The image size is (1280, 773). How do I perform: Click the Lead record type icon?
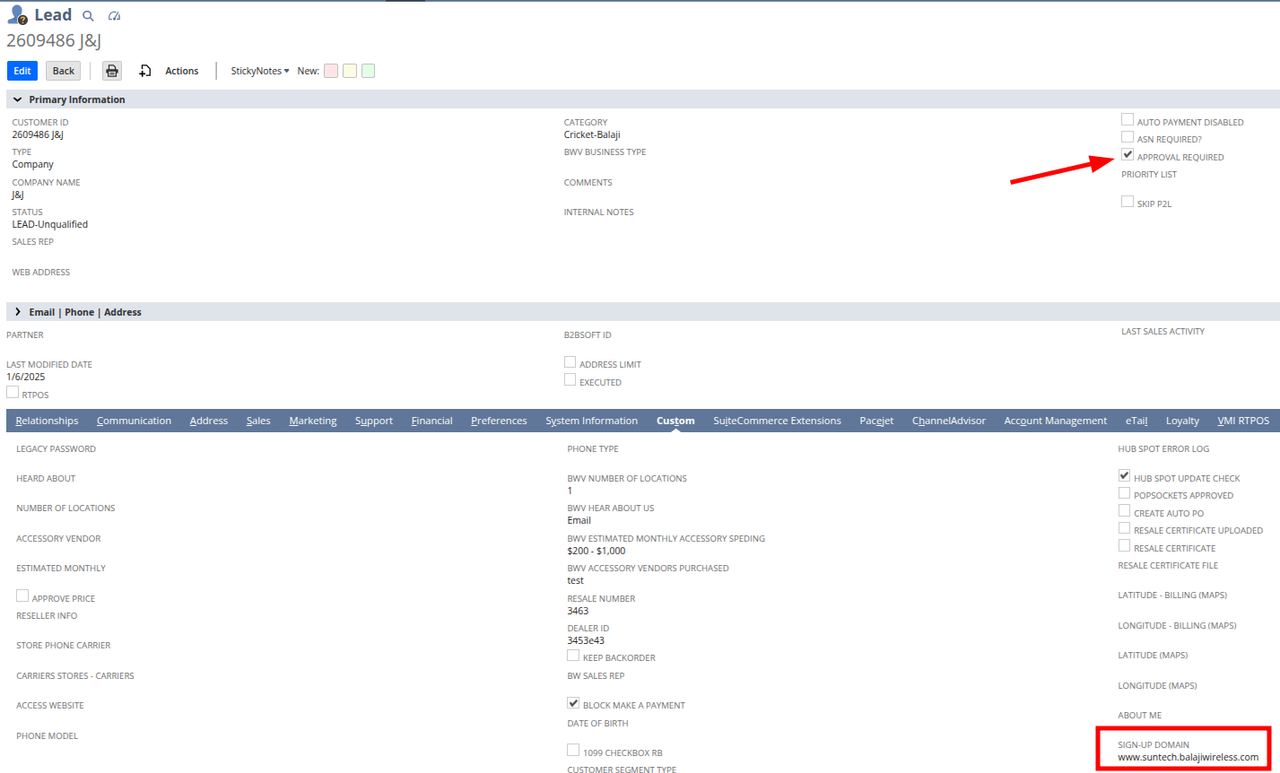pyautogui.click(x=17, y=15)
